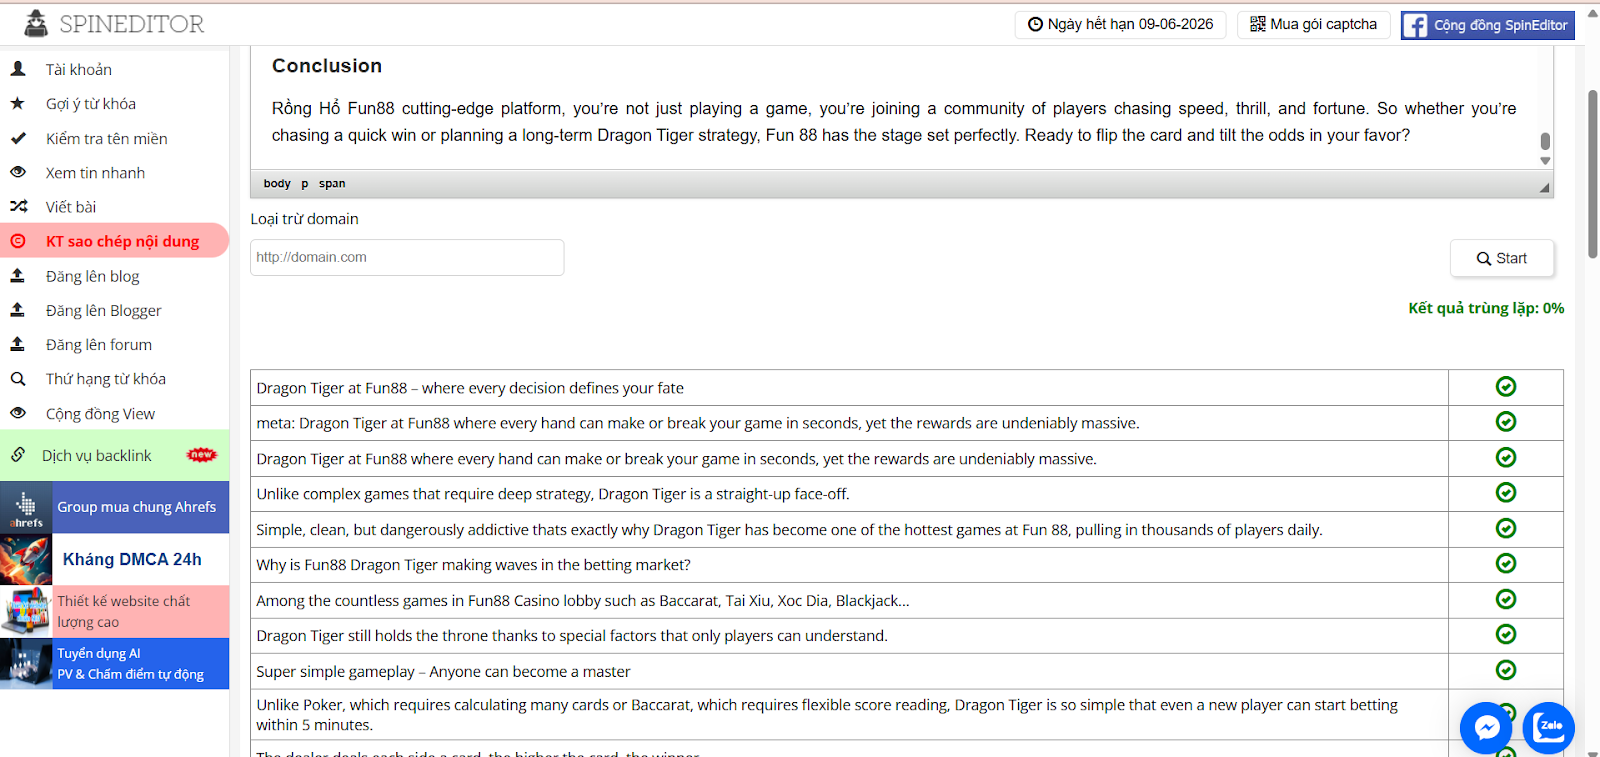The image size is (1600, 757).
Task: Click the star icon beside Gợi ý từ khóa
Action: (18, 103)
